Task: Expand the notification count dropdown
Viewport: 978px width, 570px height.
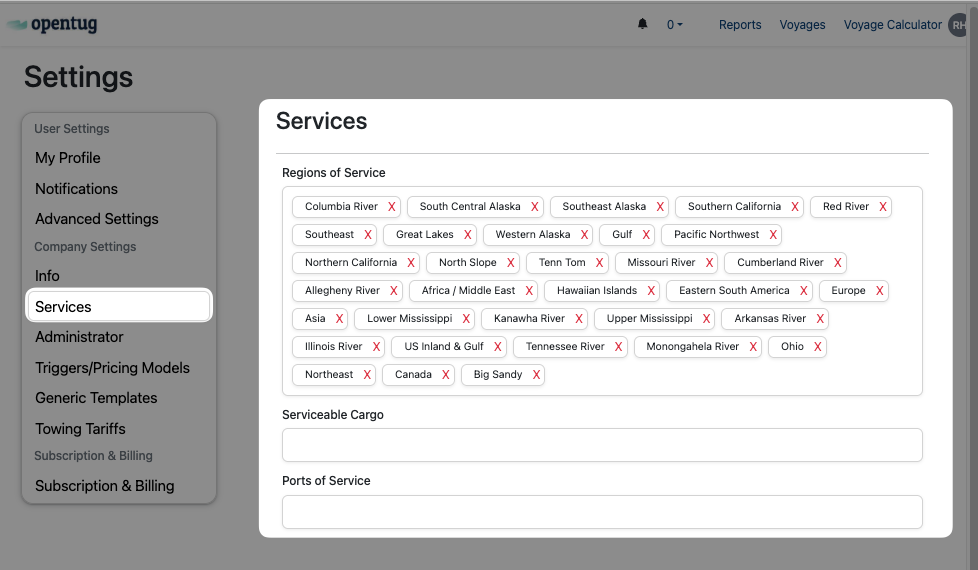Action: coord(675,25)
